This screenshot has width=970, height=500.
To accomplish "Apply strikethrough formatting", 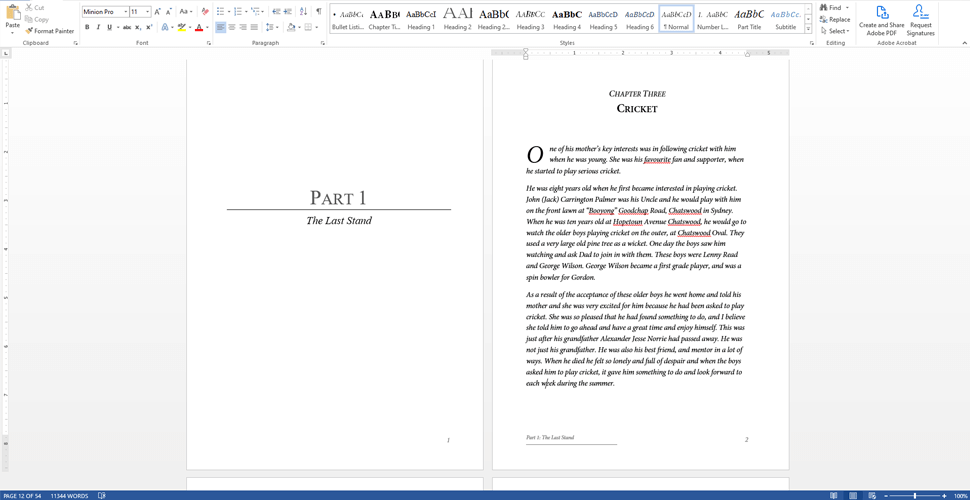I will coord(127,27).
